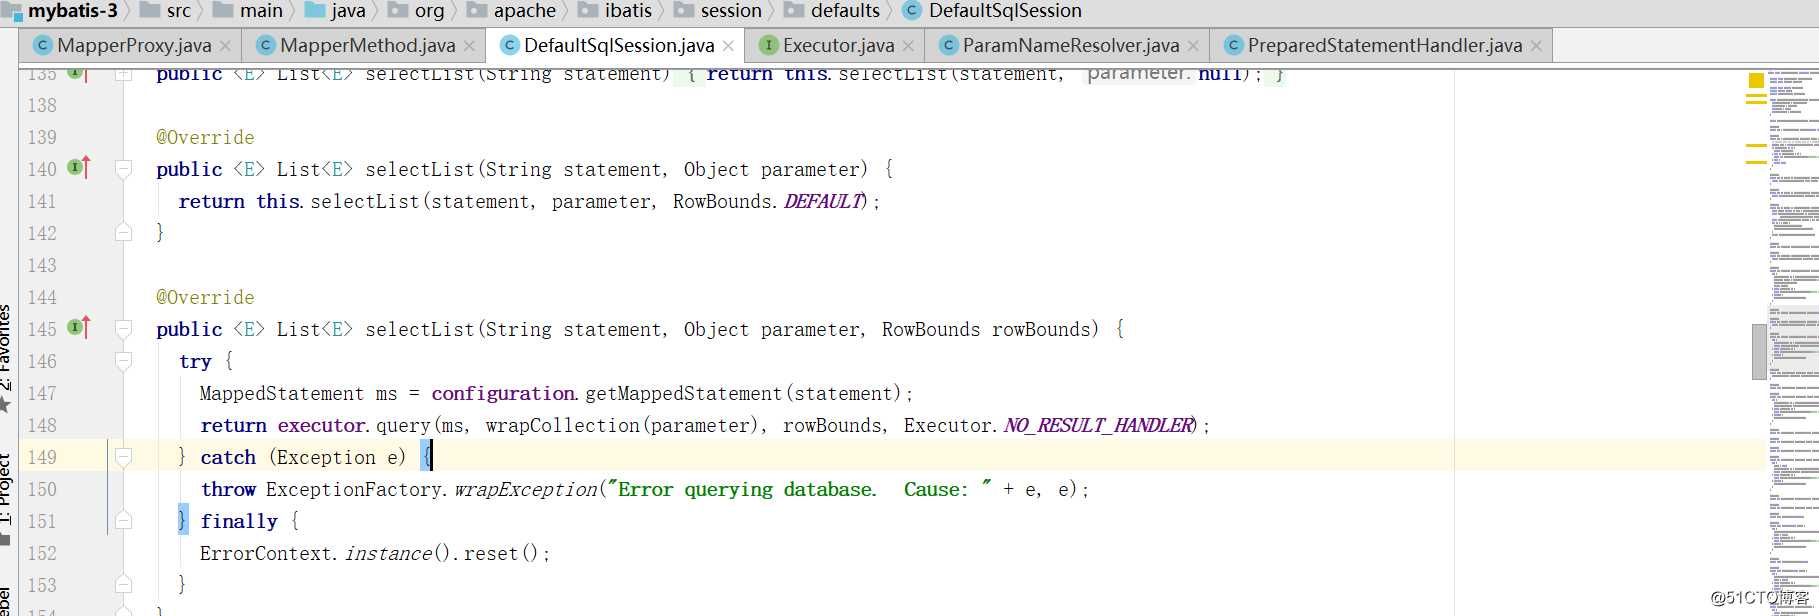Viewport: 1819px width, 616px height.
Task: Click the @Override annotation on line 139
Action: (x=205, y=137)
